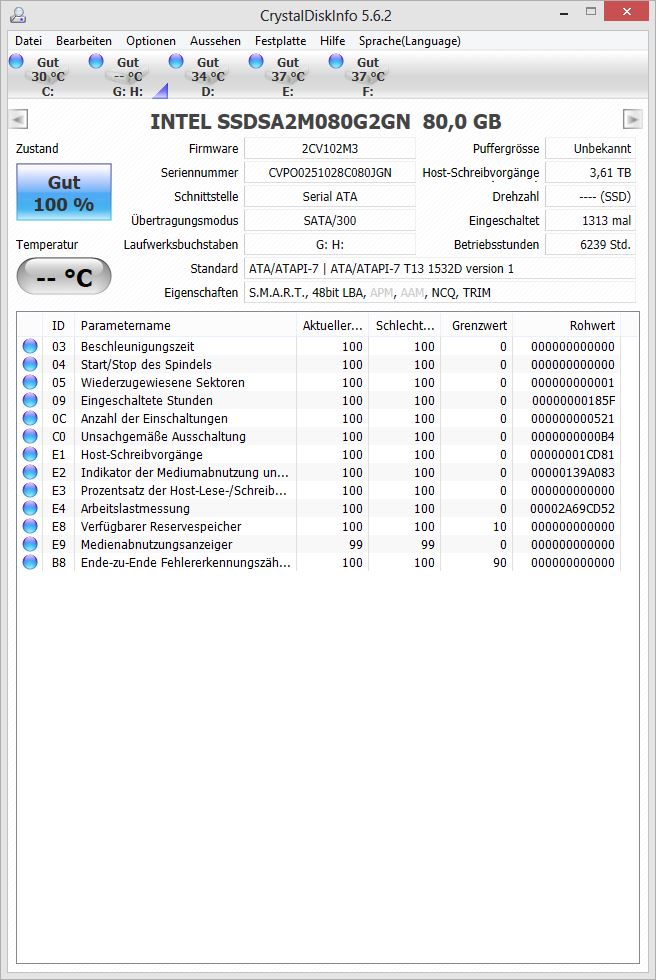Close the CrystalDiskInfo window

pos(627,12)
